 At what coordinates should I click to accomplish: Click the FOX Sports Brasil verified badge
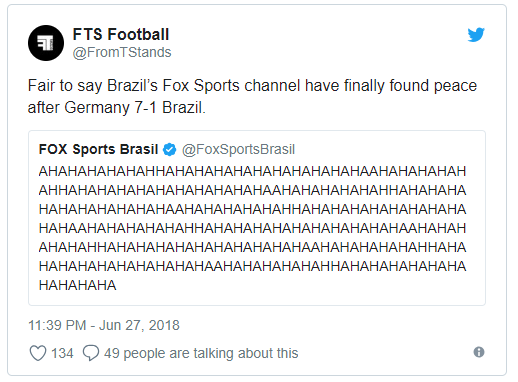169,149
